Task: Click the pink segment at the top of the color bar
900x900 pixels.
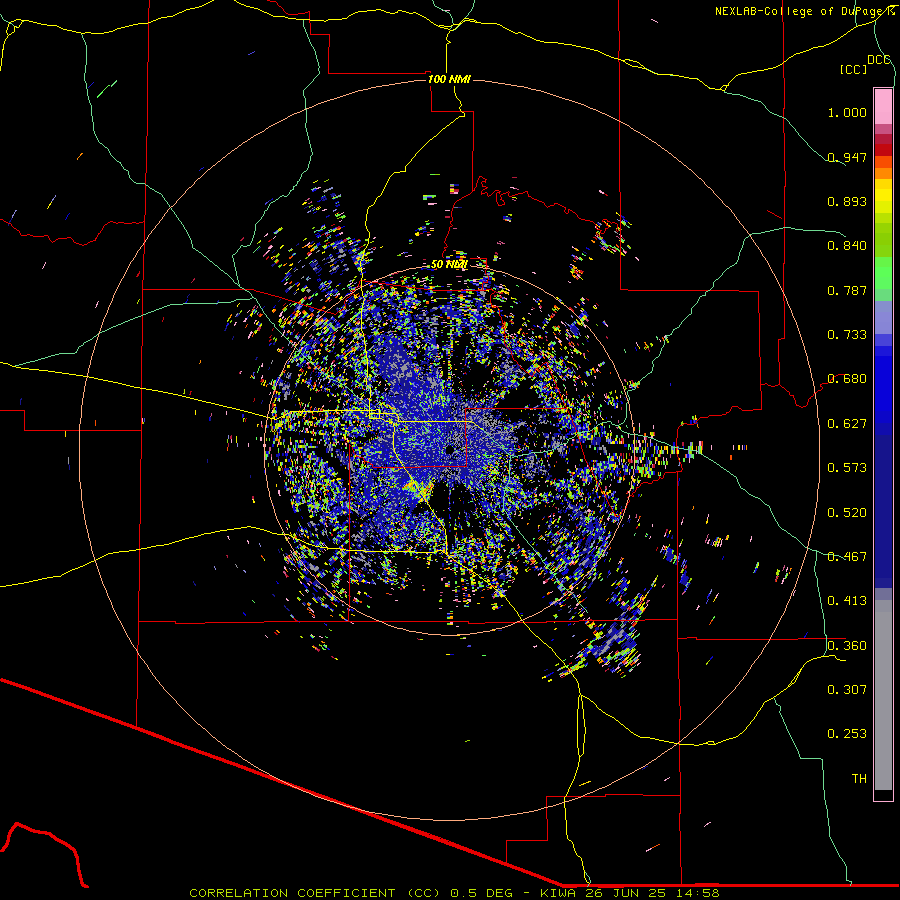Action: tap(883, 107)
